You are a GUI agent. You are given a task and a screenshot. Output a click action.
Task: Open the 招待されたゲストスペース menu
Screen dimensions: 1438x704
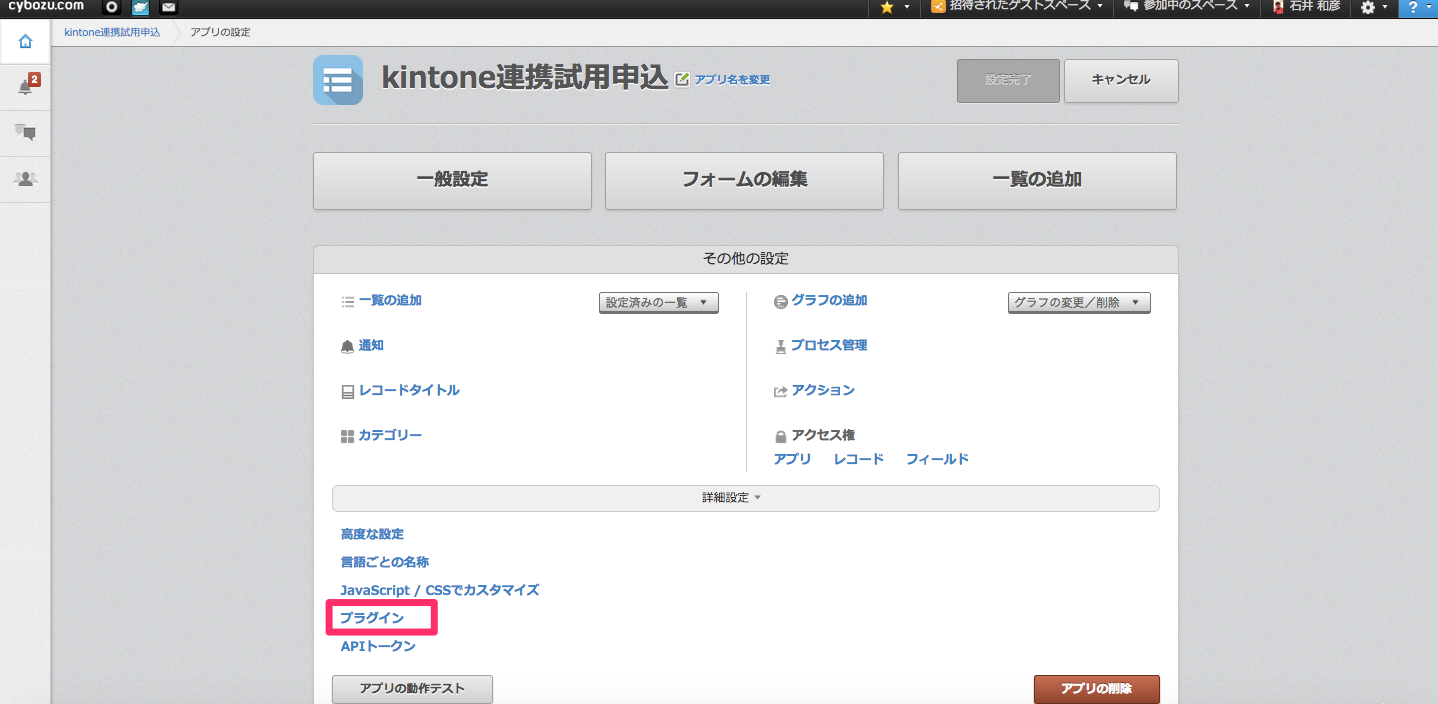1015,7
